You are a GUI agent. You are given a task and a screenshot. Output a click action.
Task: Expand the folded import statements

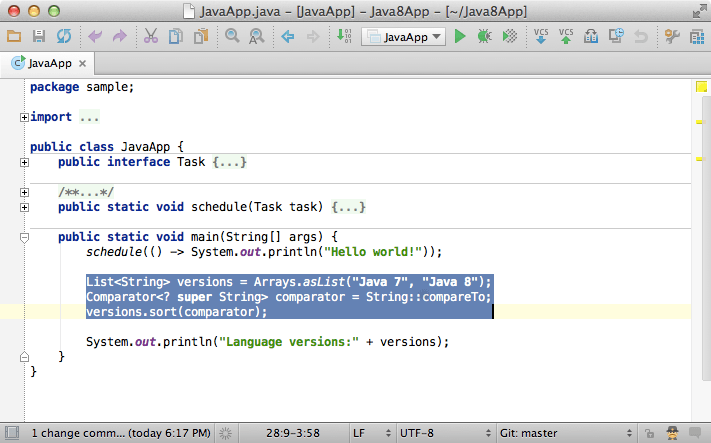coord(24,117)
